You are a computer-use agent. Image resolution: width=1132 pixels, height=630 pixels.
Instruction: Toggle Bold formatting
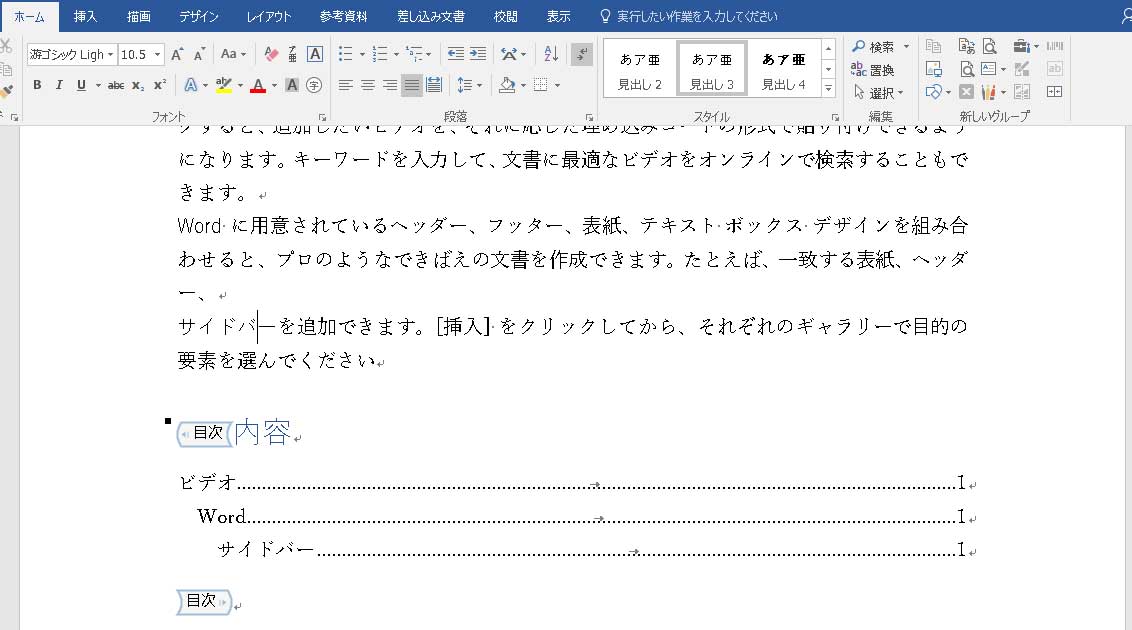point(37,85)
